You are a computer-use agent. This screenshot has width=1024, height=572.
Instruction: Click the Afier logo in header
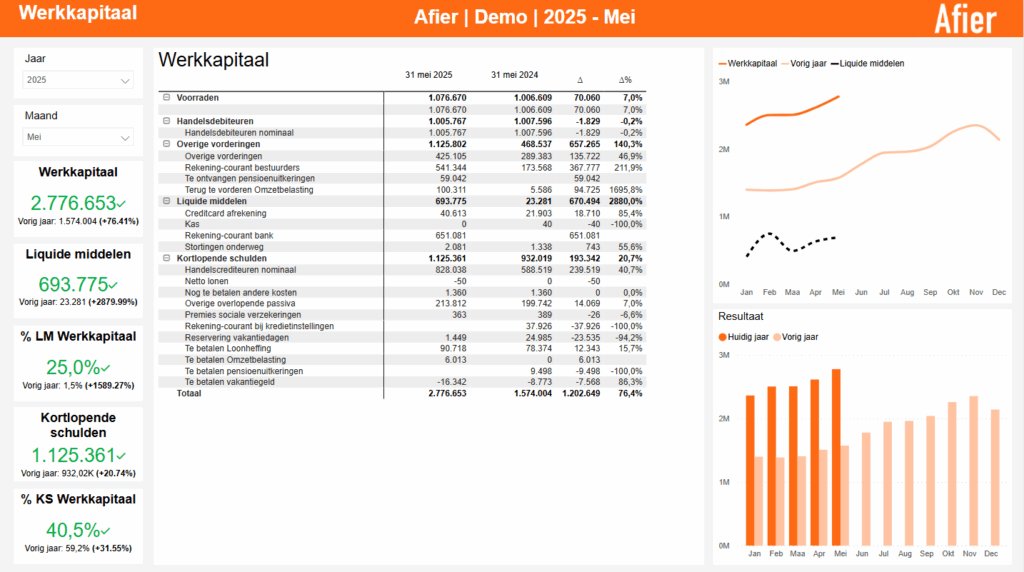[965, 19]
